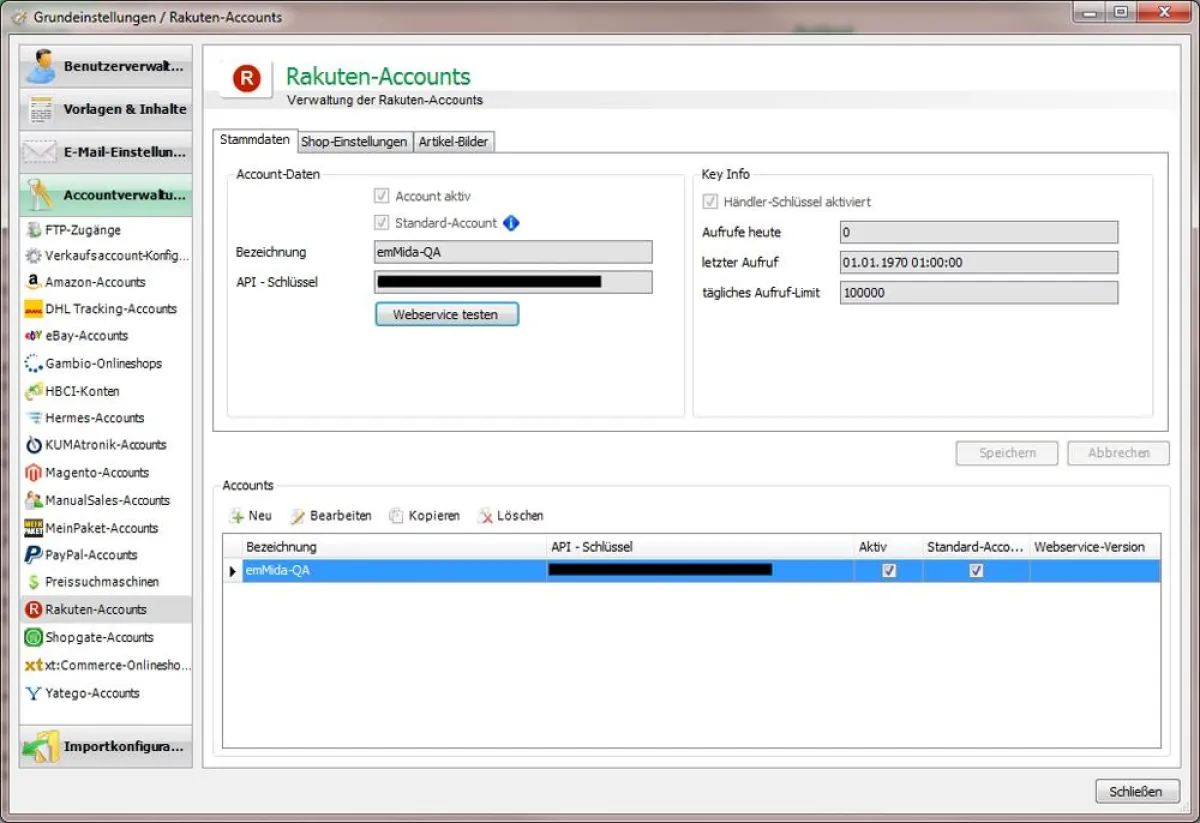
Task: Switch to the Shop-Einstellungen tab
Action: [x=354, y=142]
